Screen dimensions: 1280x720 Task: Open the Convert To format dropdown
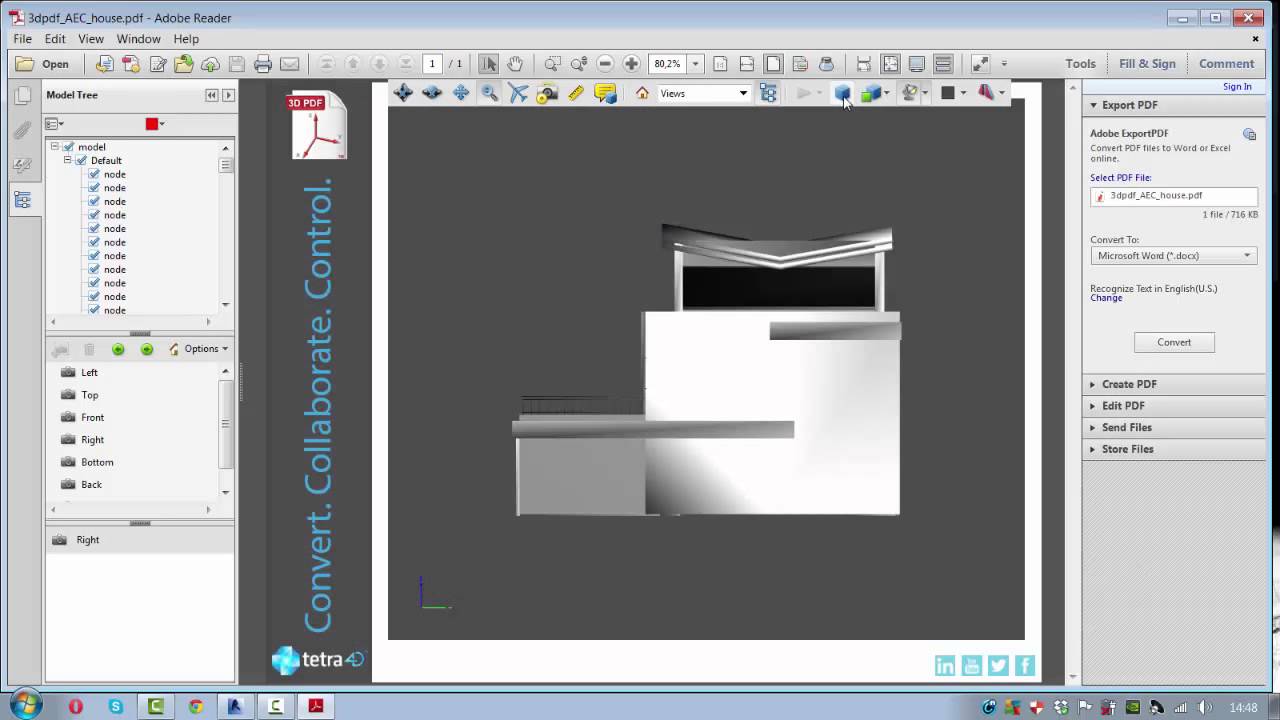(x=1174, y=256)
